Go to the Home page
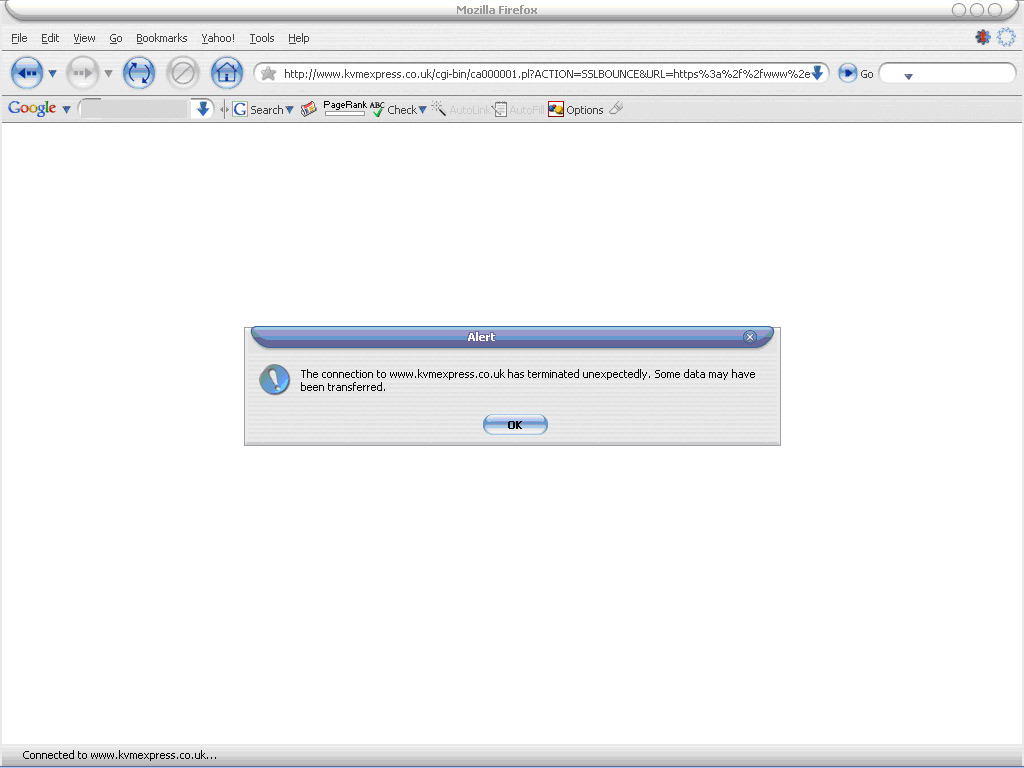Viewport: 1024px width, 768px height. point(227,73)
